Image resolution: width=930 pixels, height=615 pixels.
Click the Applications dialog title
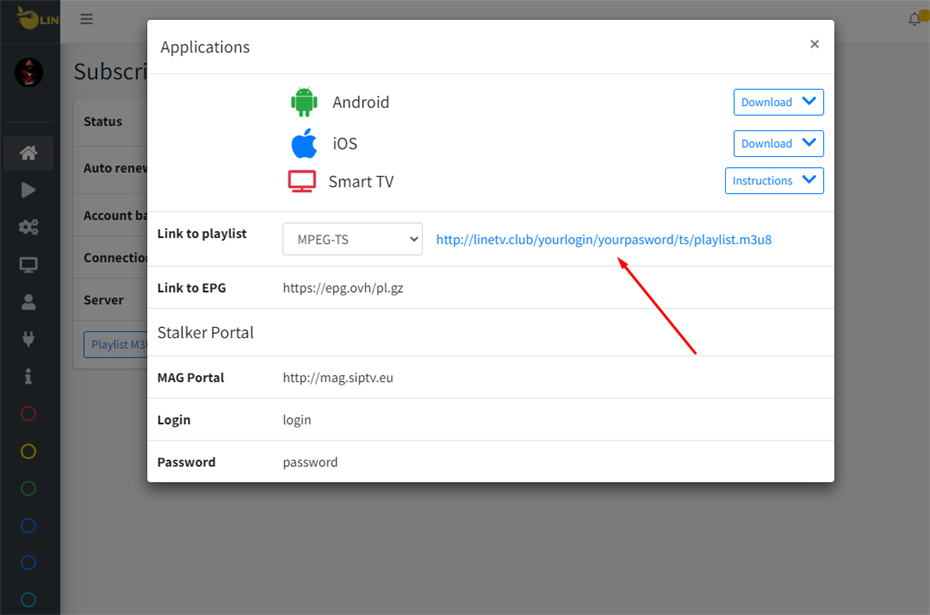205,47
